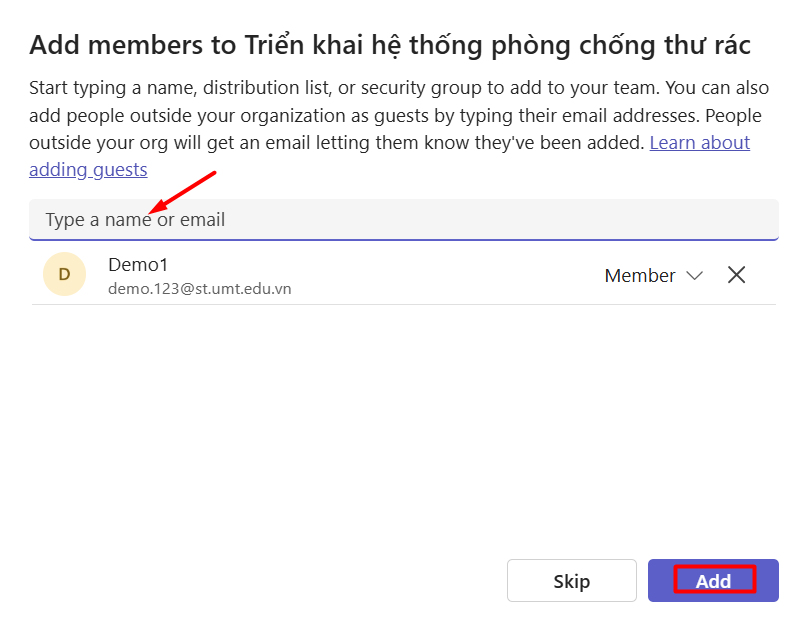Focus the Type a name or email field
807x627 pixels.
coord(400,219)
